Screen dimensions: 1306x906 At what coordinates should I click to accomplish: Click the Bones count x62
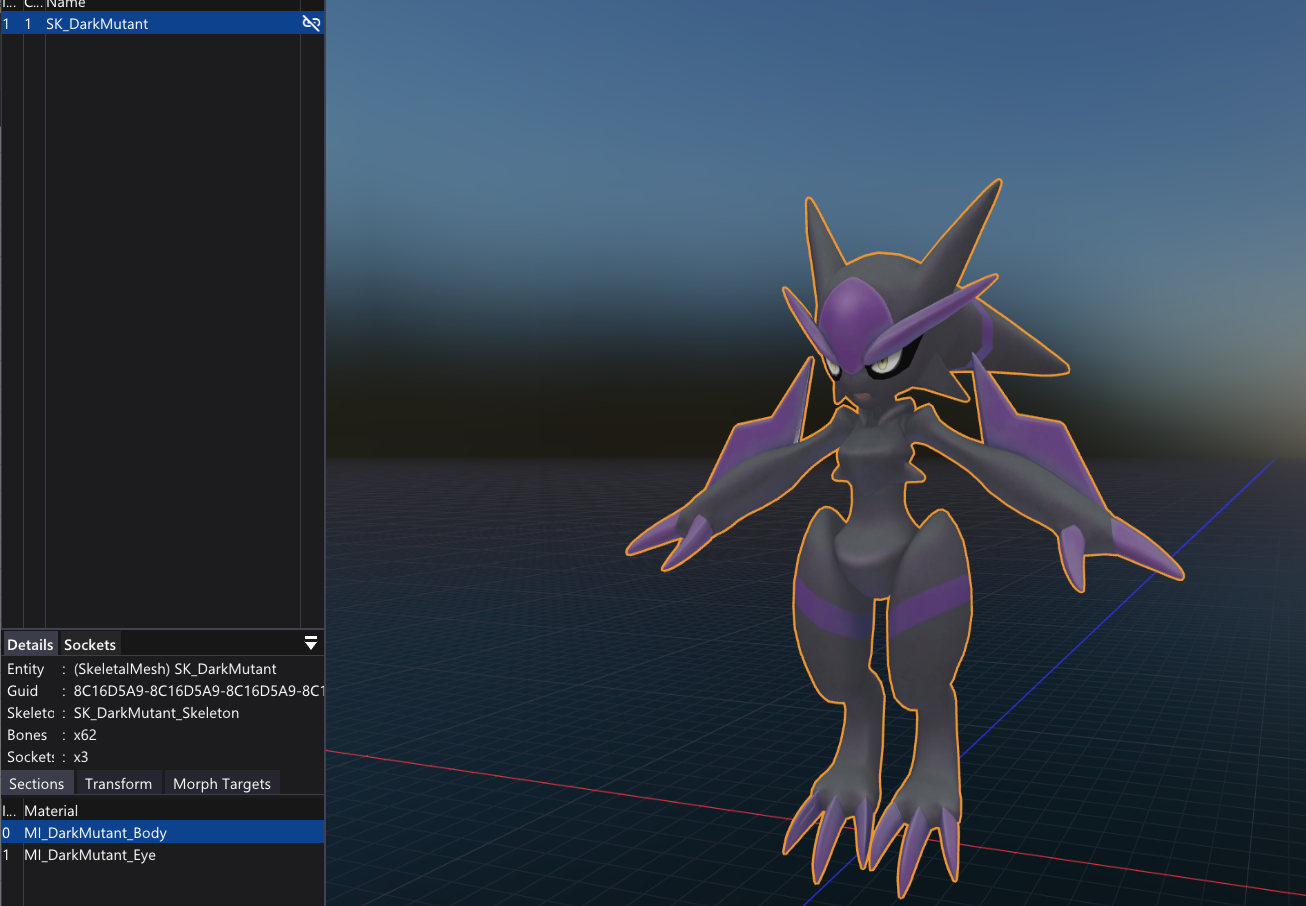tap(85, 735)
